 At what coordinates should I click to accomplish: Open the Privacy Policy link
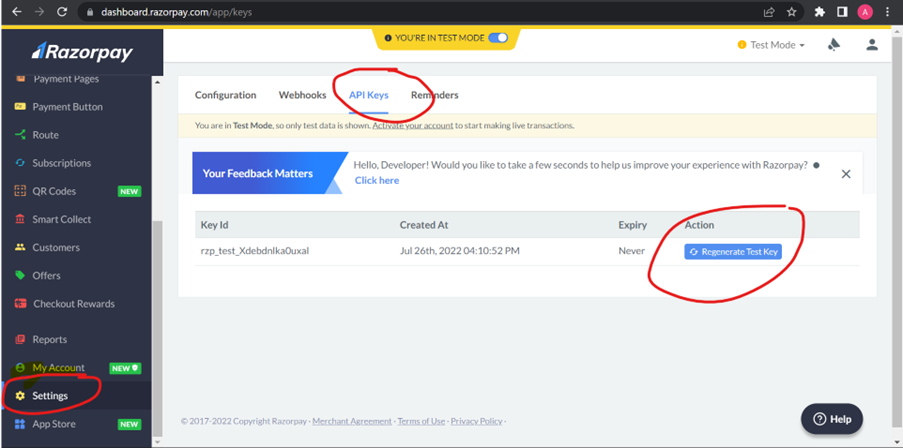(x=476, y=421)
